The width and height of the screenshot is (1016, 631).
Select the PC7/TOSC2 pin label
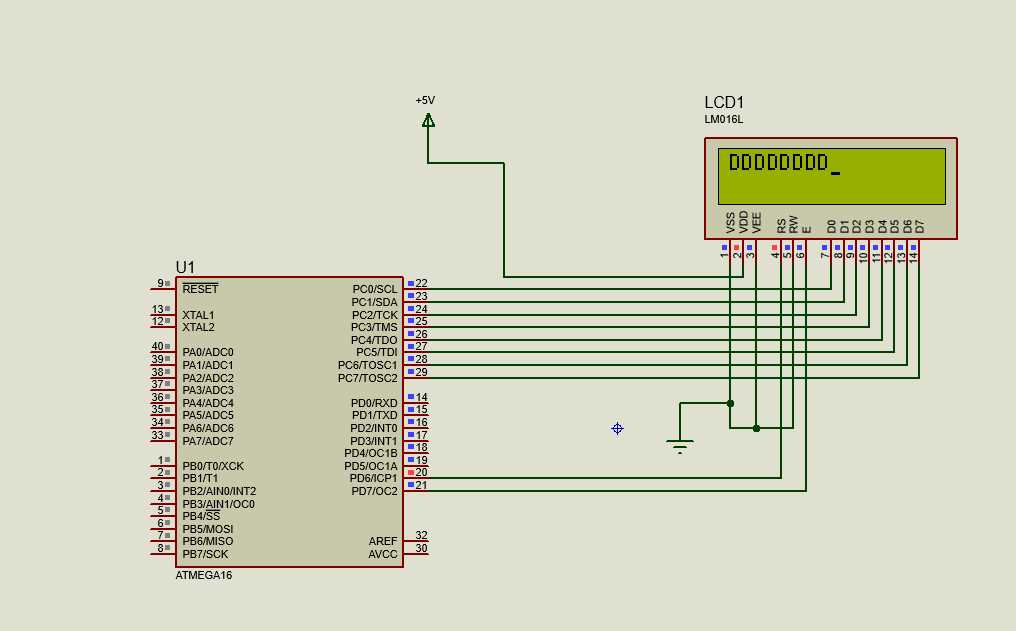(368, 378)
